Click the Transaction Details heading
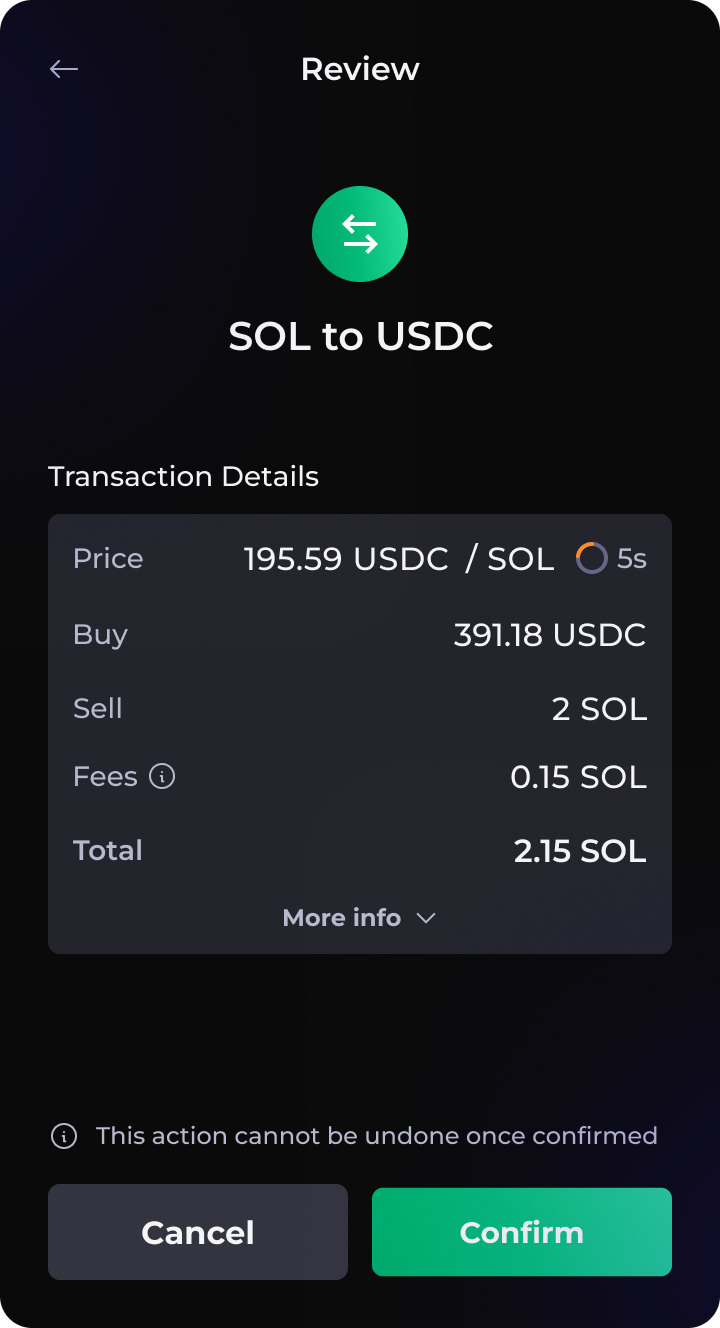720x1328 pixels. tap(183, 477)
